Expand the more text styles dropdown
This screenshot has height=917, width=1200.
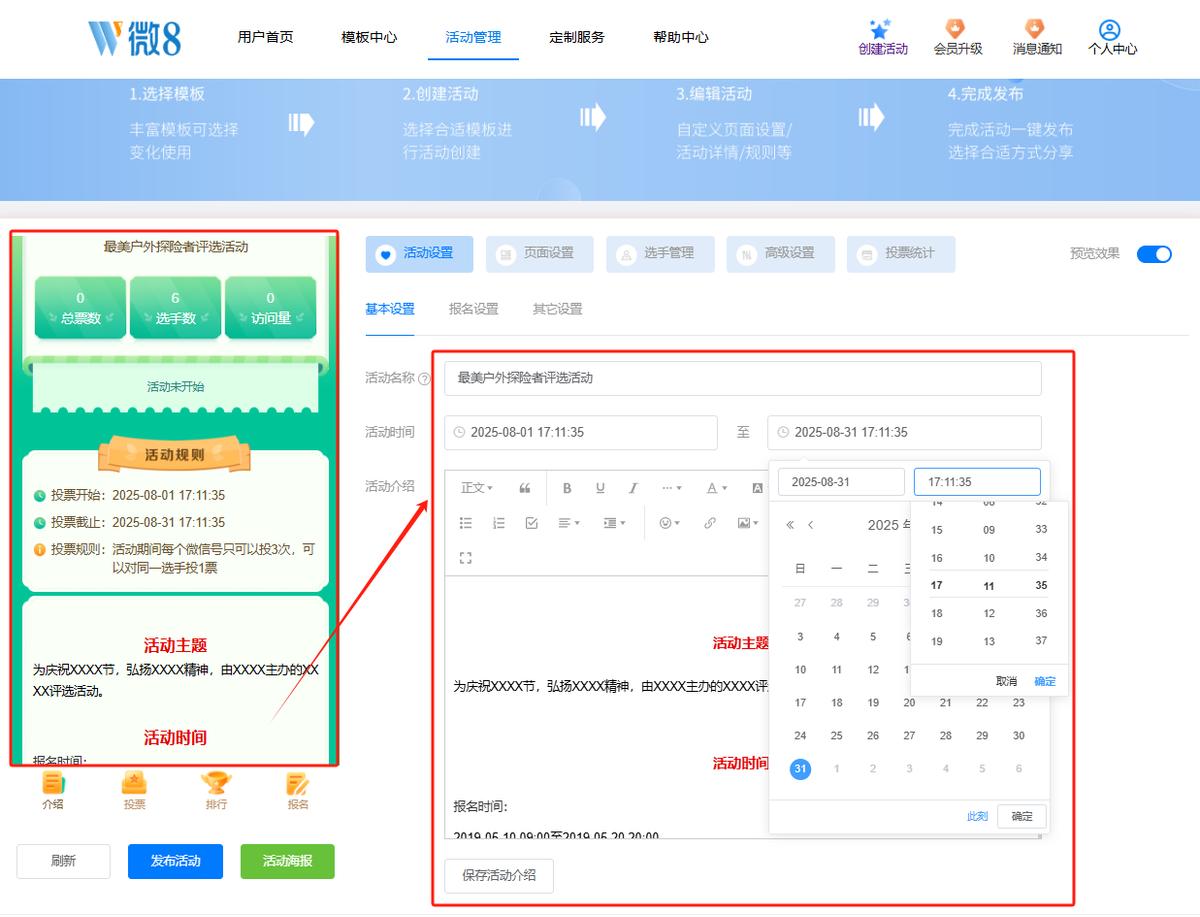pyautogui.click(x=672, y=488)
